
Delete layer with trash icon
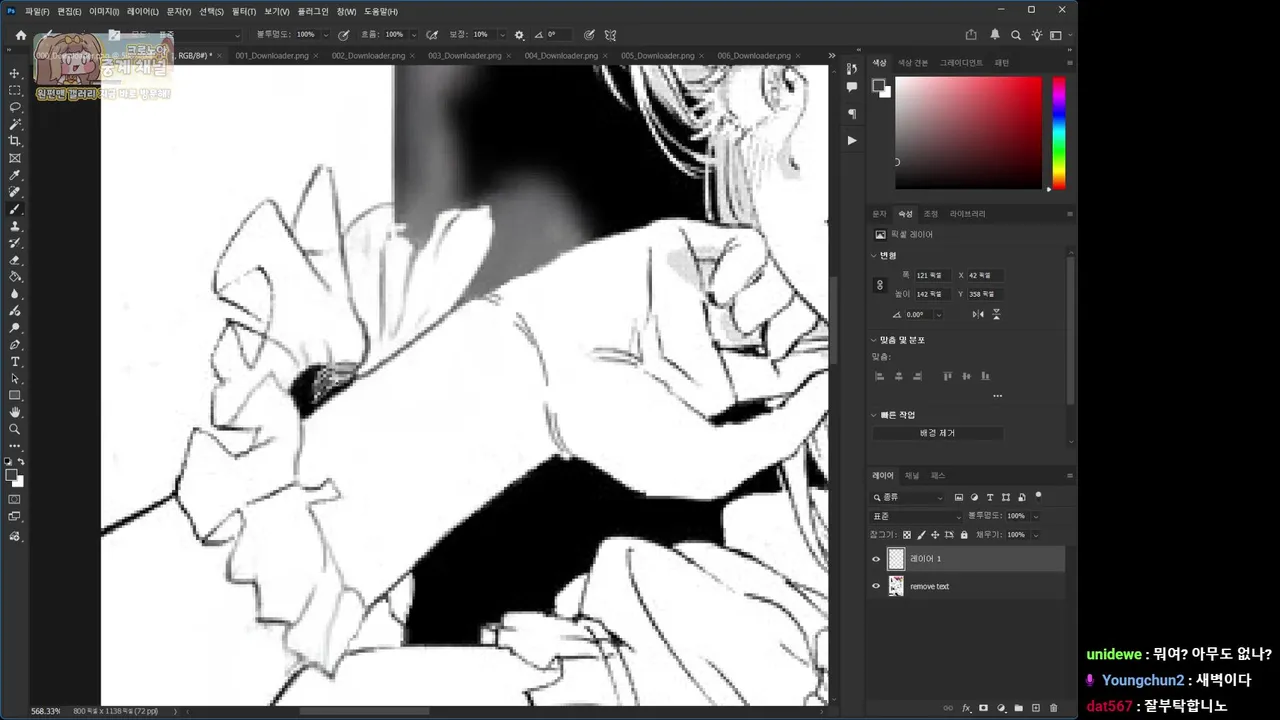coord(1054,708)
